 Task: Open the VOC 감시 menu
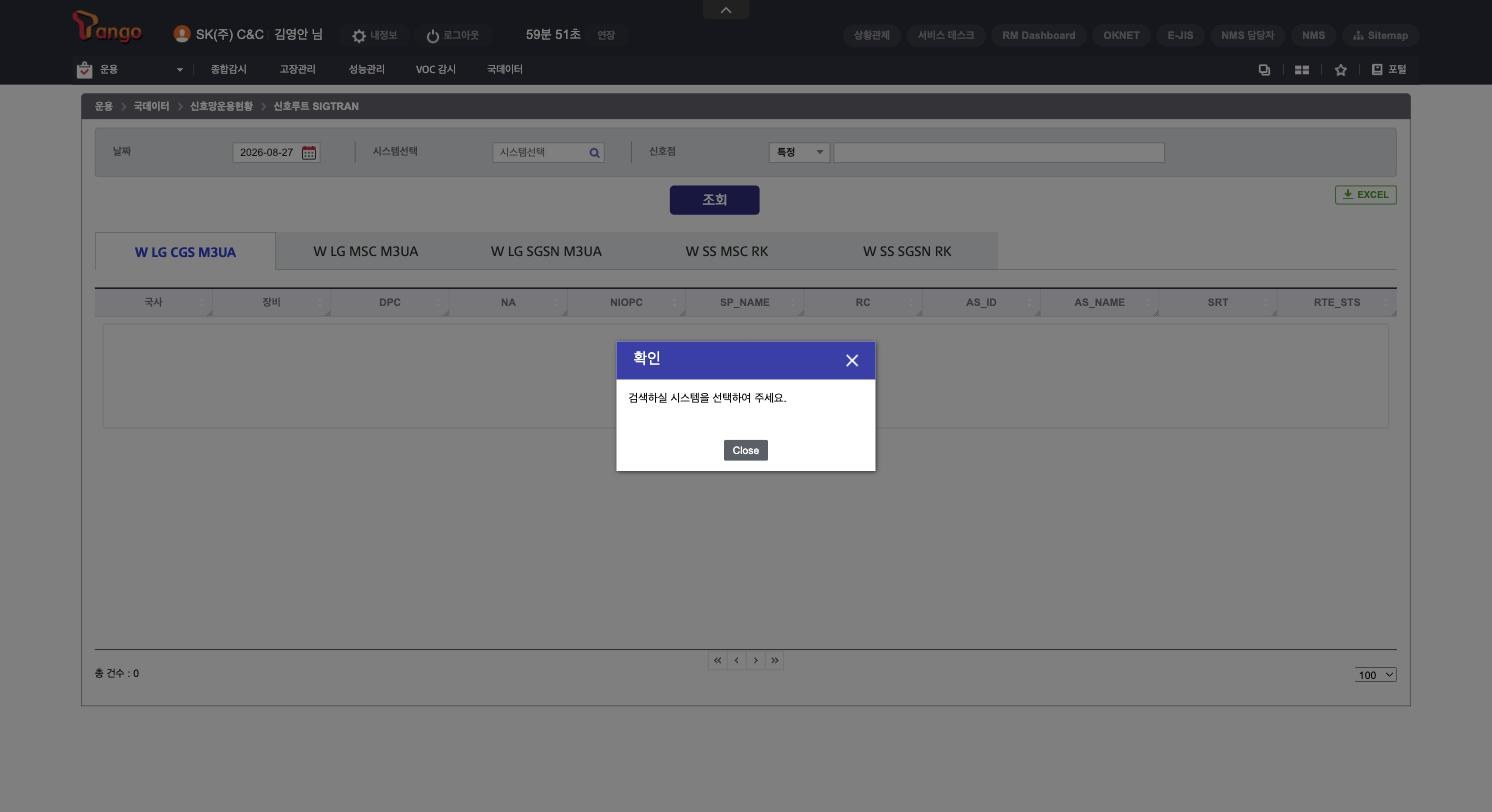(x=435, y=70)
